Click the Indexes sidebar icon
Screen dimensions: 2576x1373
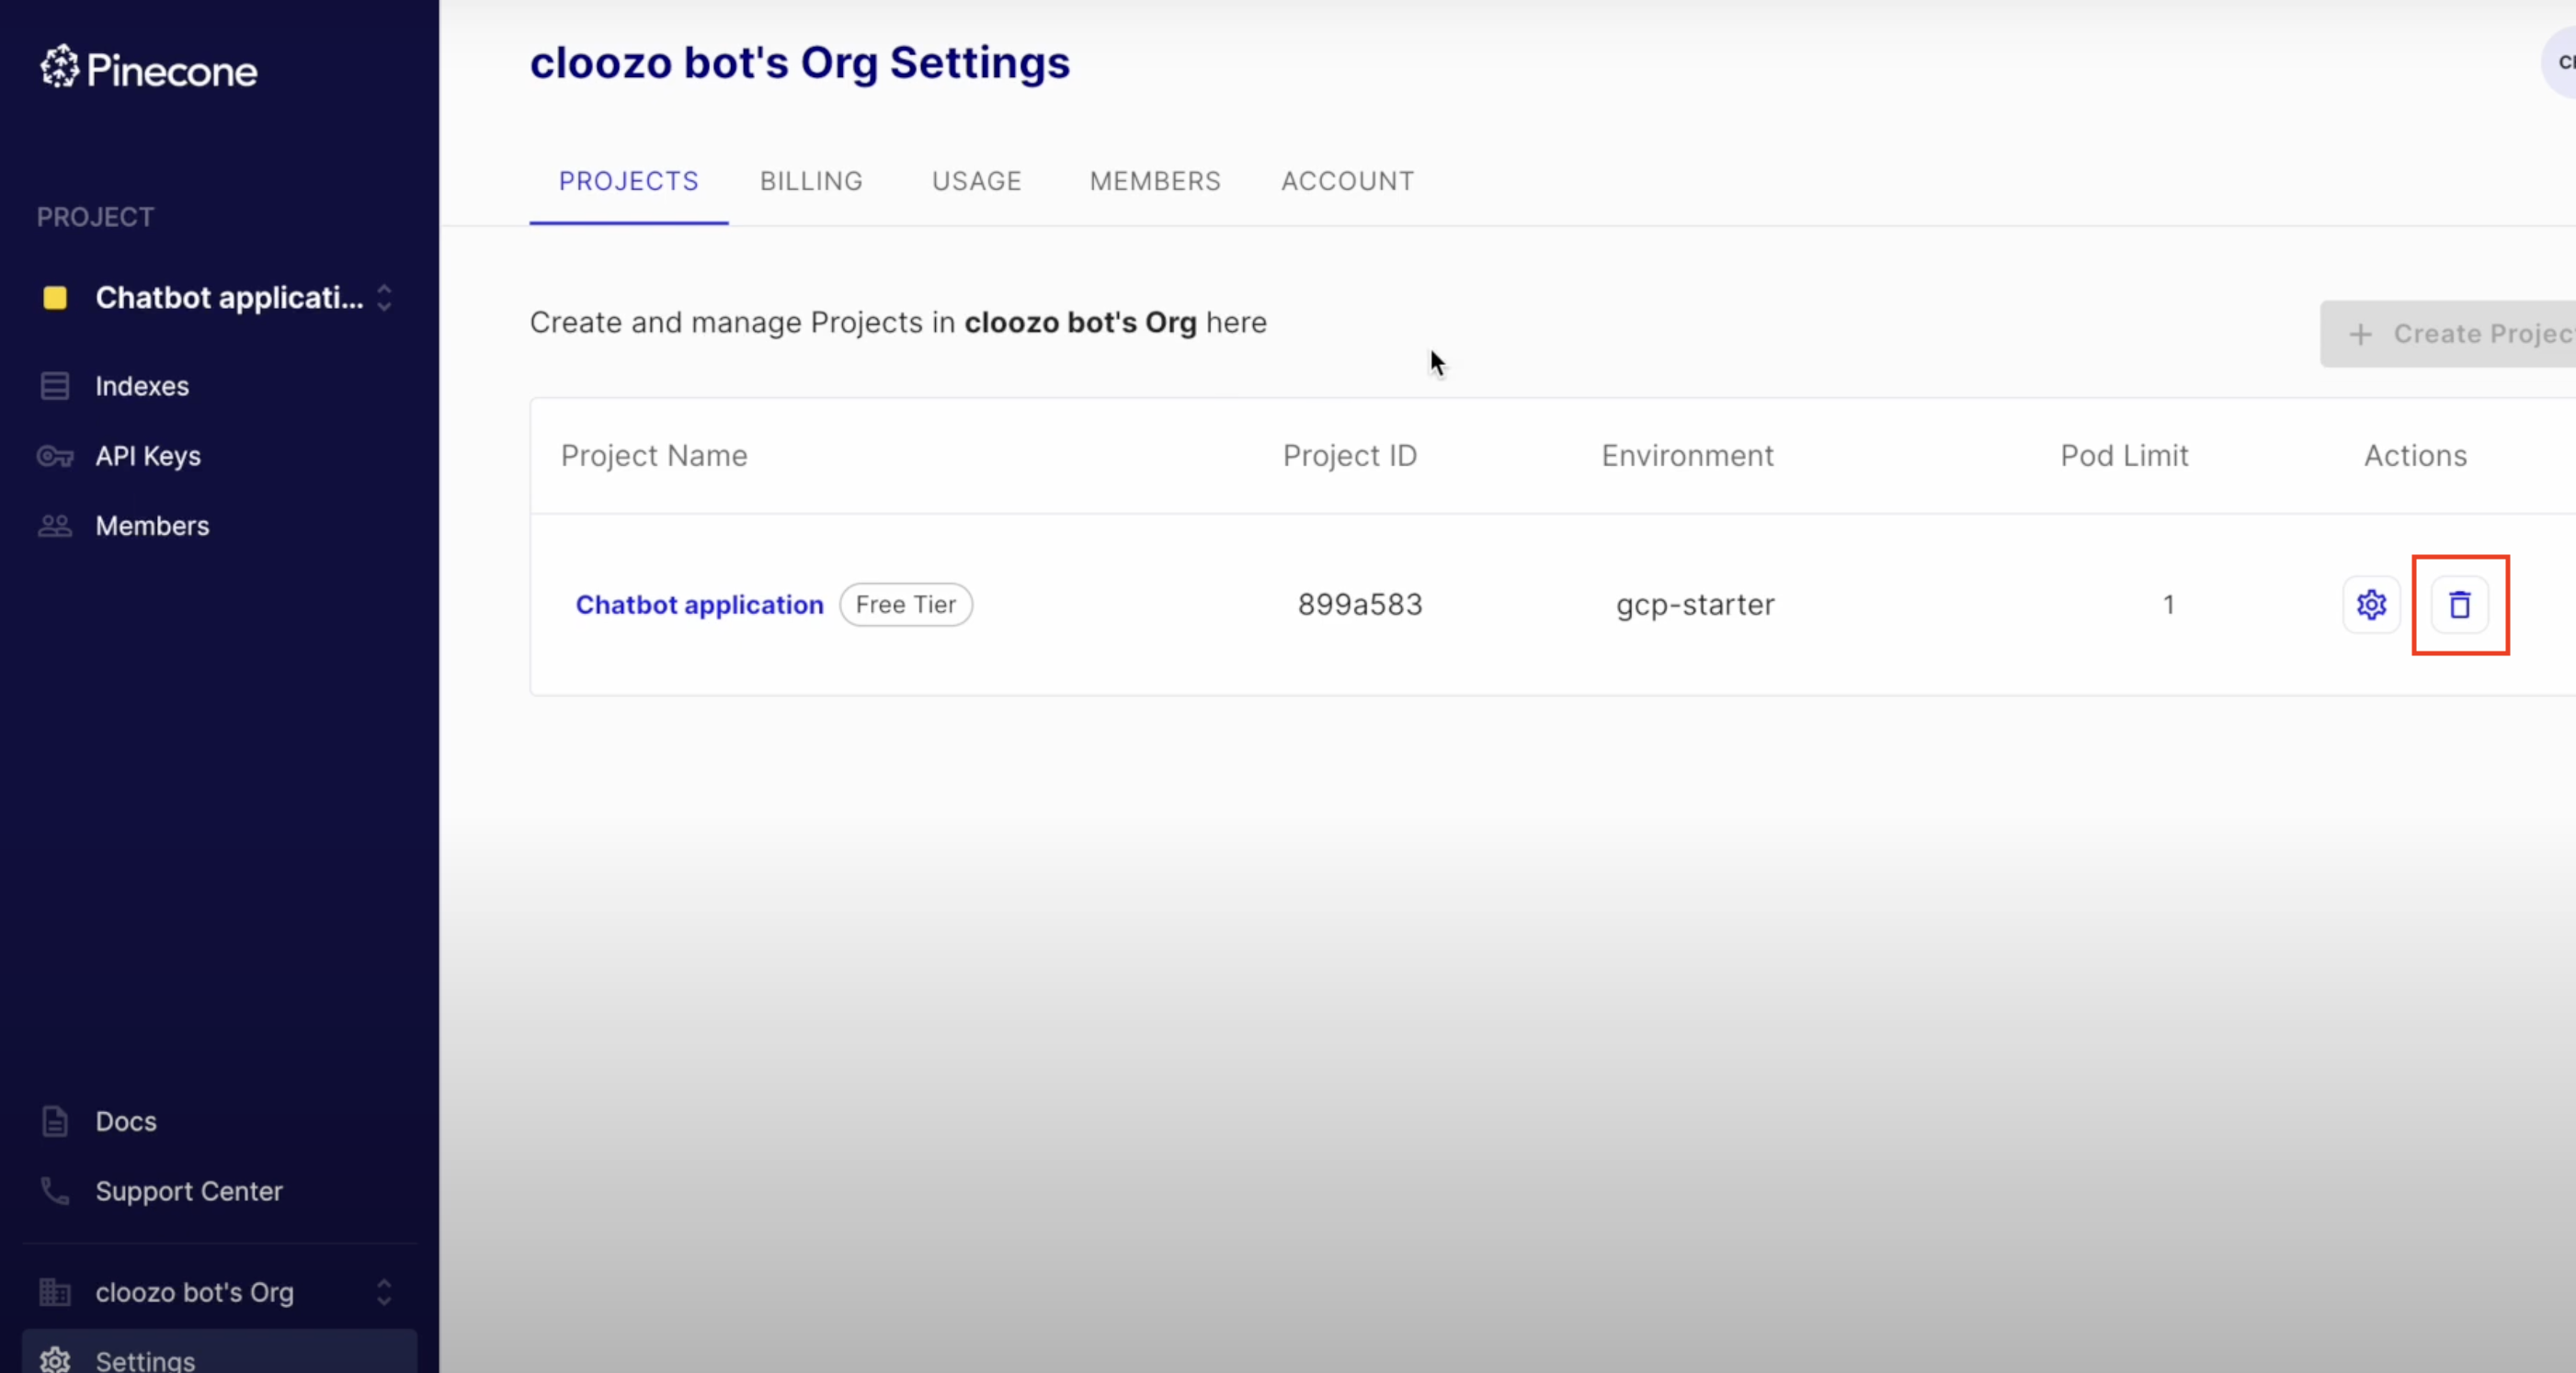click(55, 386)
